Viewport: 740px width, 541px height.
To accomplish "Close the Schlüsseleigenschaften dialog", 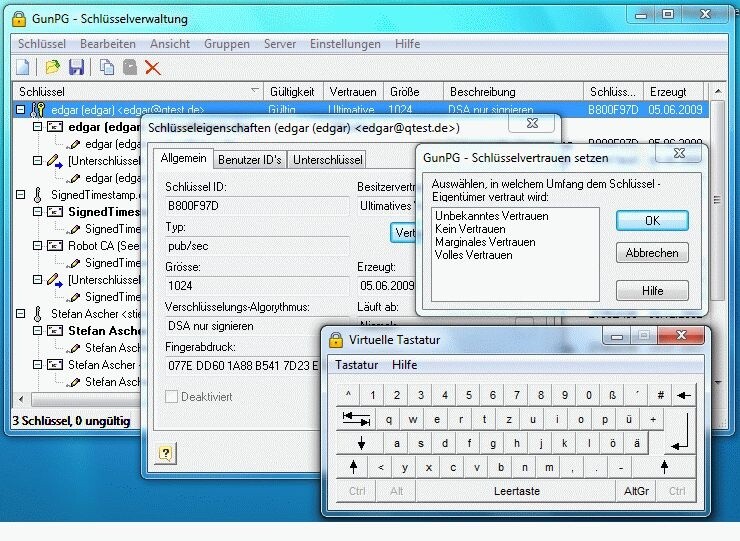I will tap(532, 123).
